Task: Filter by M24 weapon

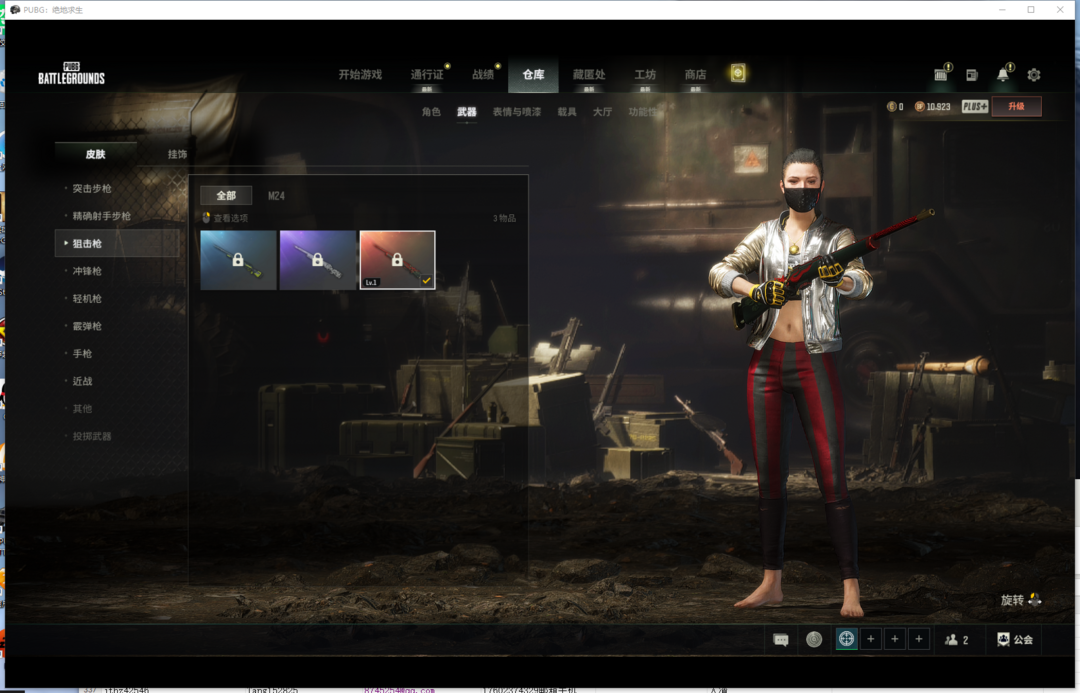Action: (x=276, y=196)
